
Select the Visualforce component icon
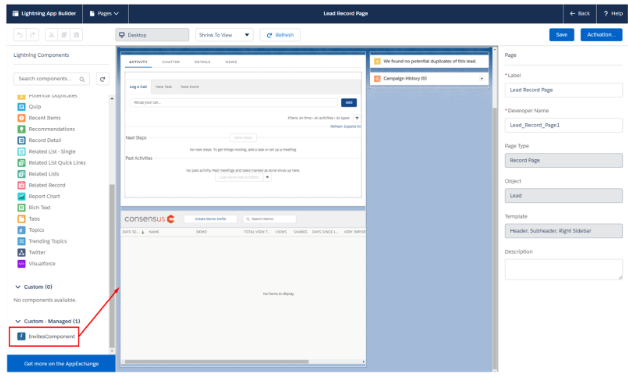tap(22, 264)
